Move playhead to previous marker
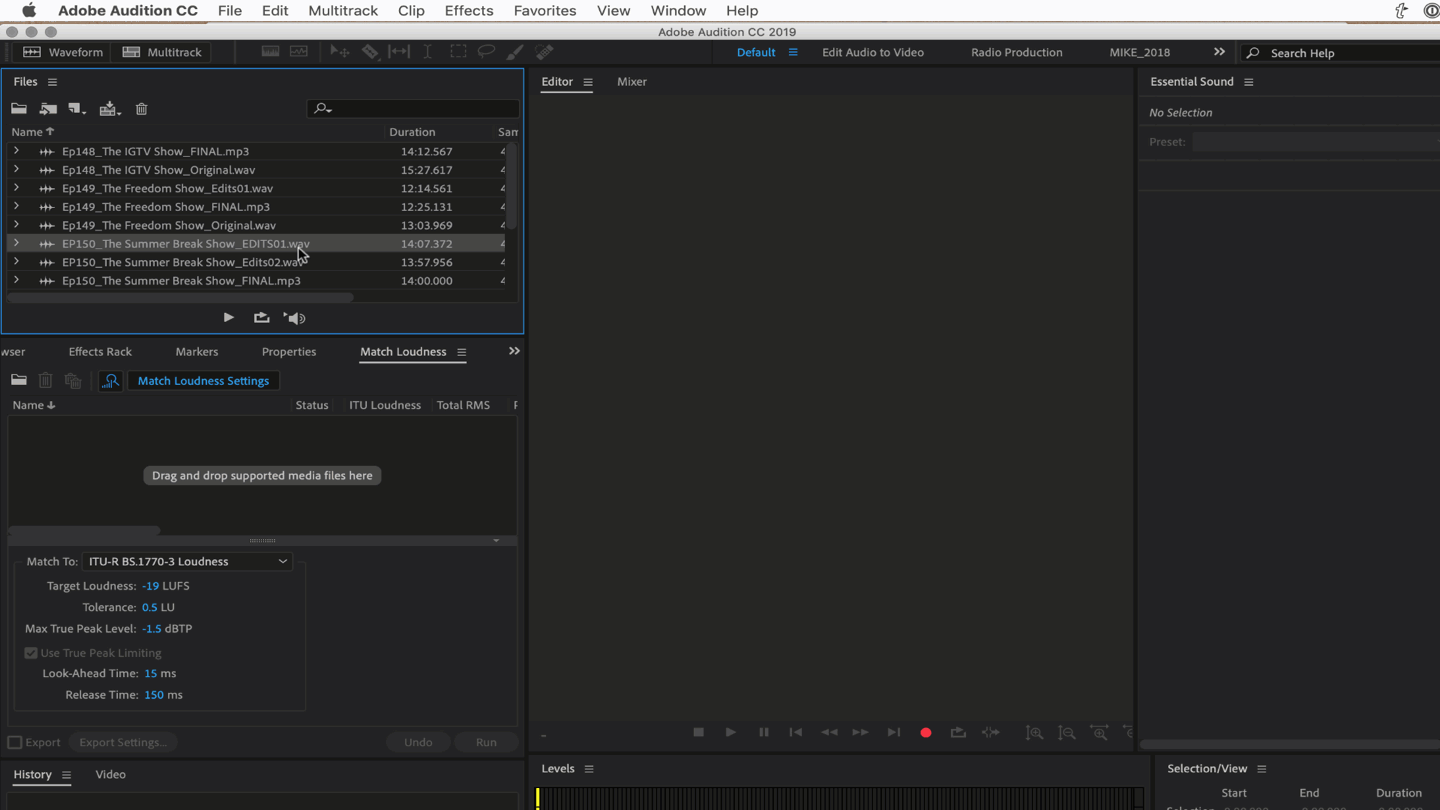 pos(796,733)
